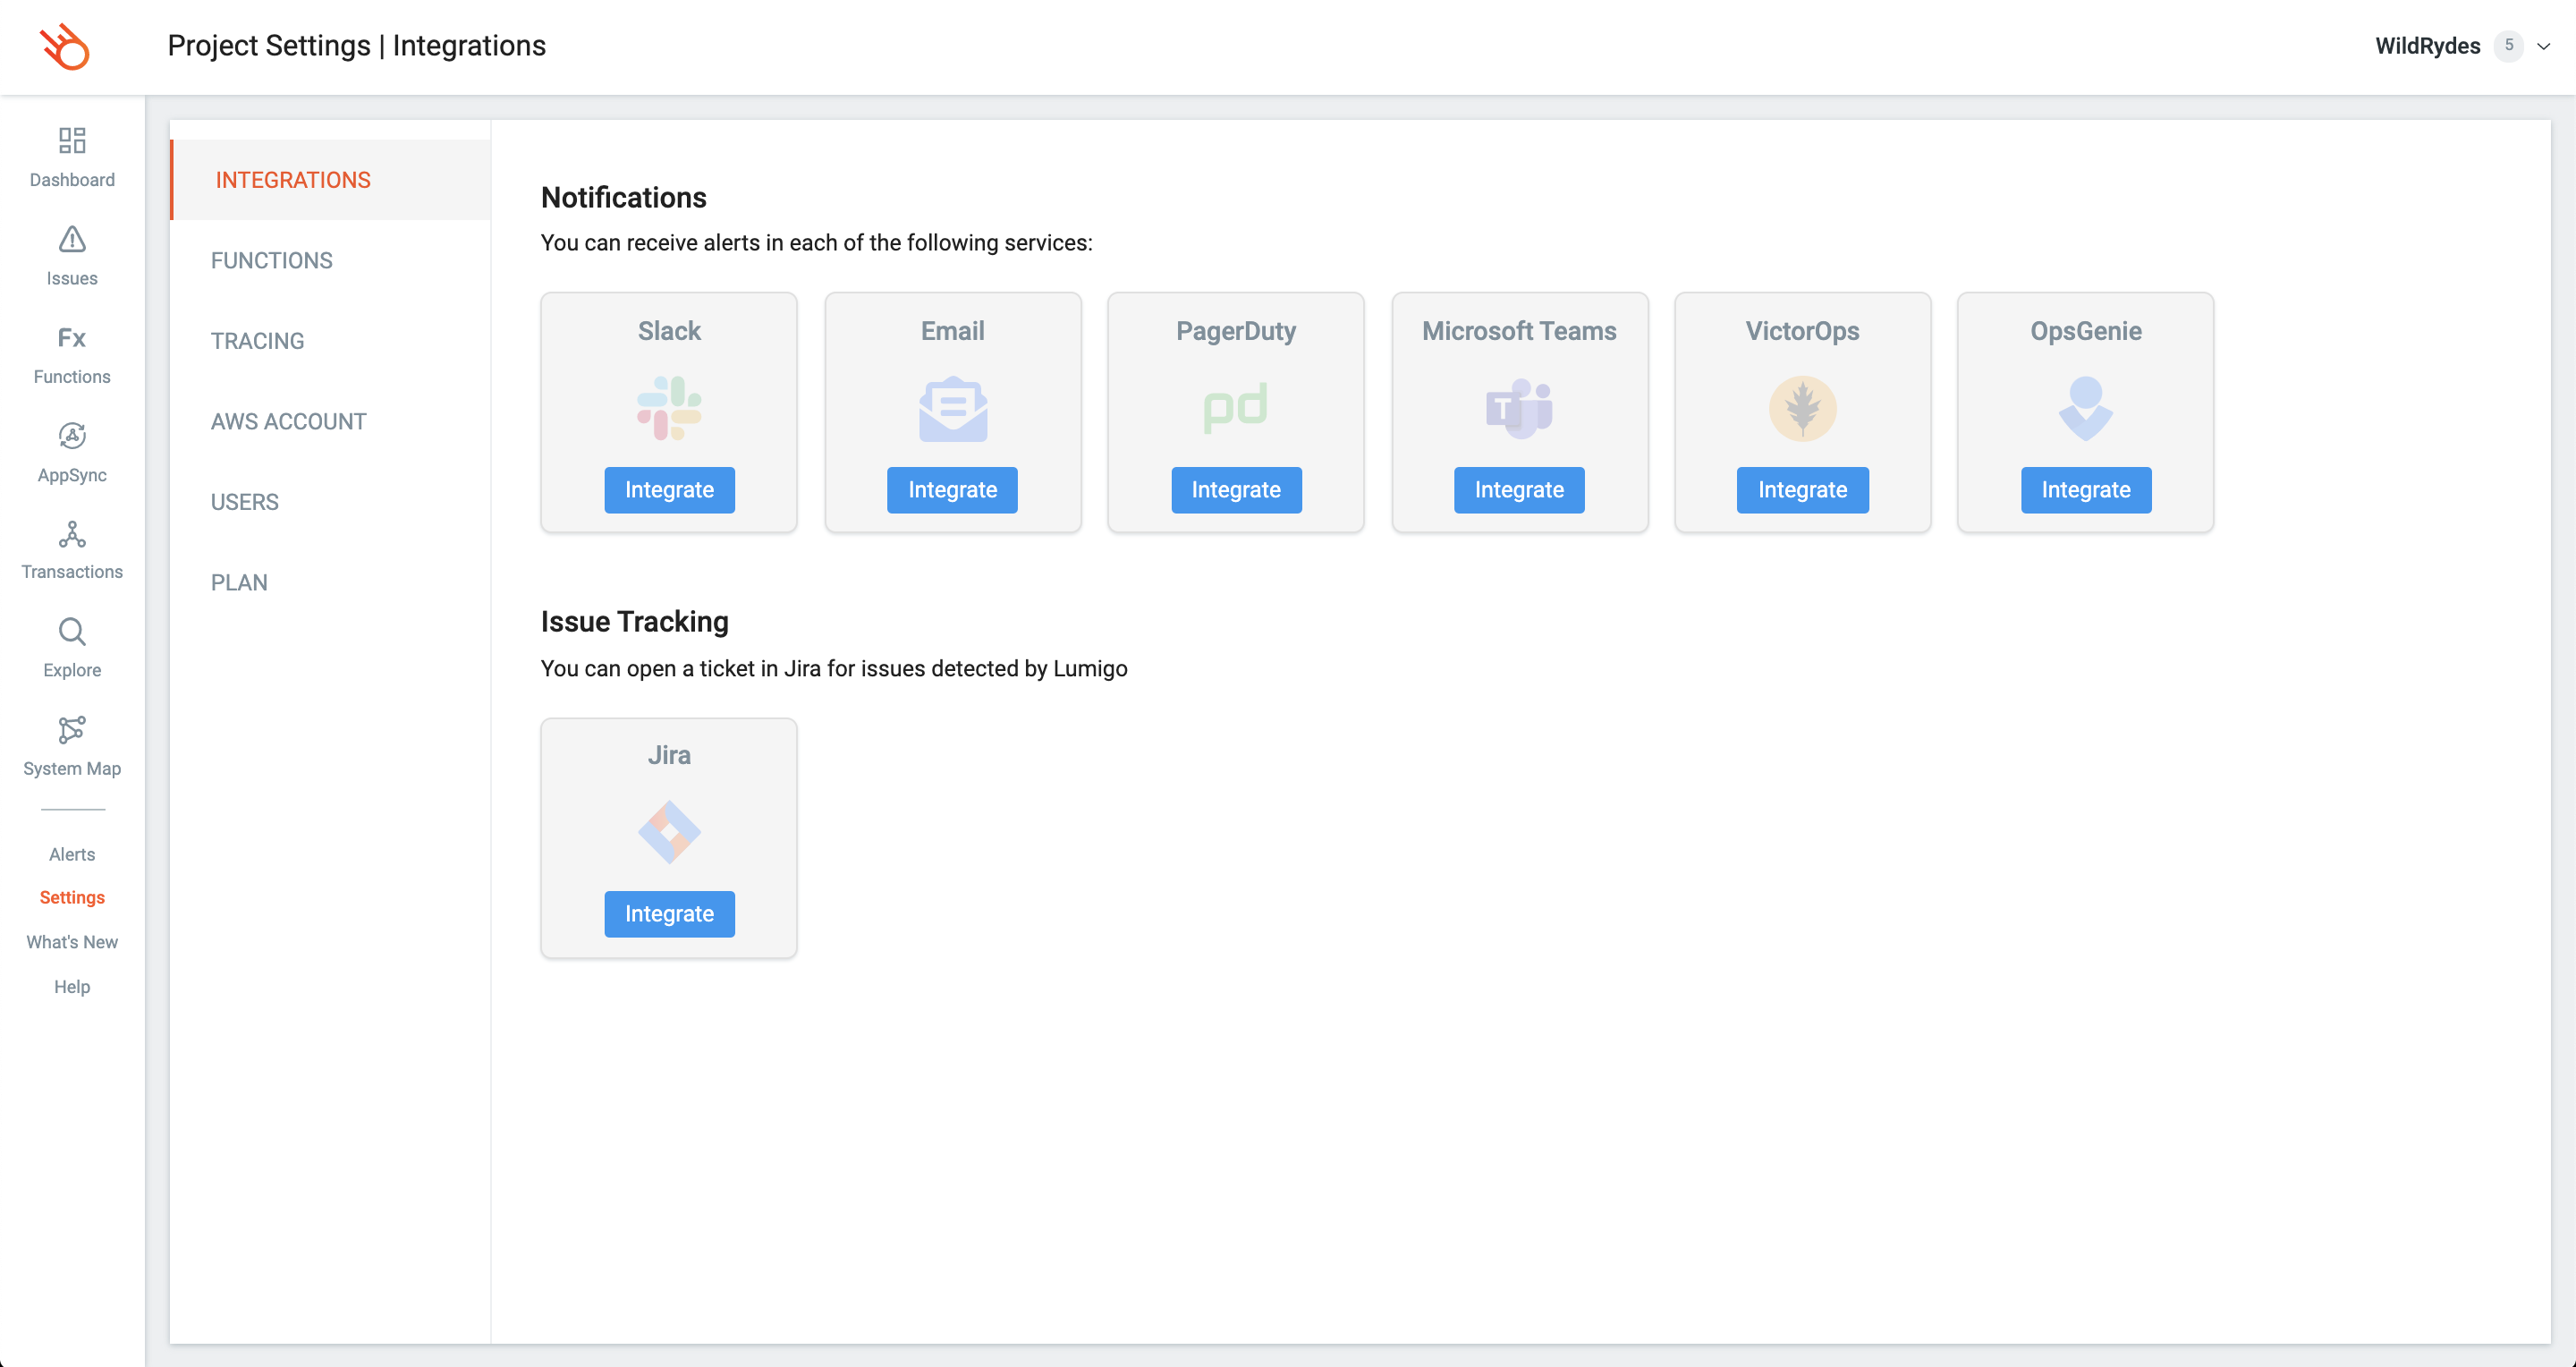Open the Transactions sidebar icon
This screenshot has width=2576, height=1367.
click(72, 535)
